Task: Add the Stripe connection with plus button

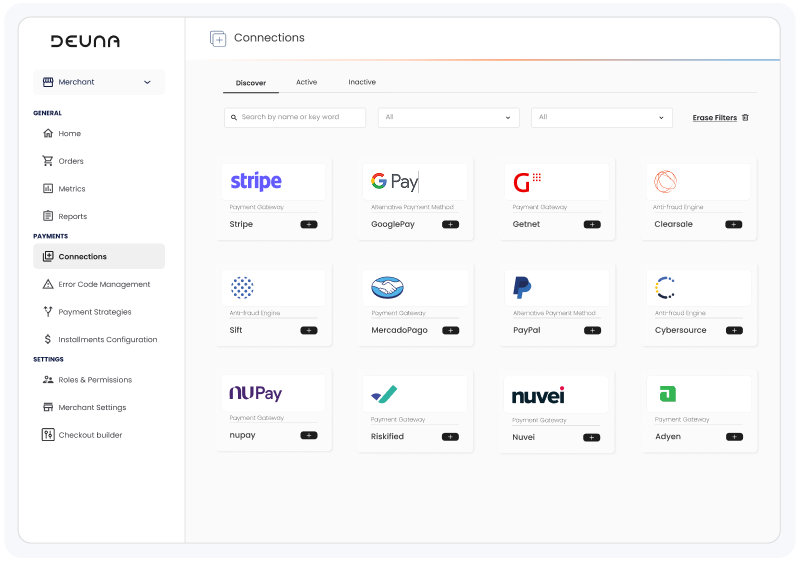Action: pos(309,224)
